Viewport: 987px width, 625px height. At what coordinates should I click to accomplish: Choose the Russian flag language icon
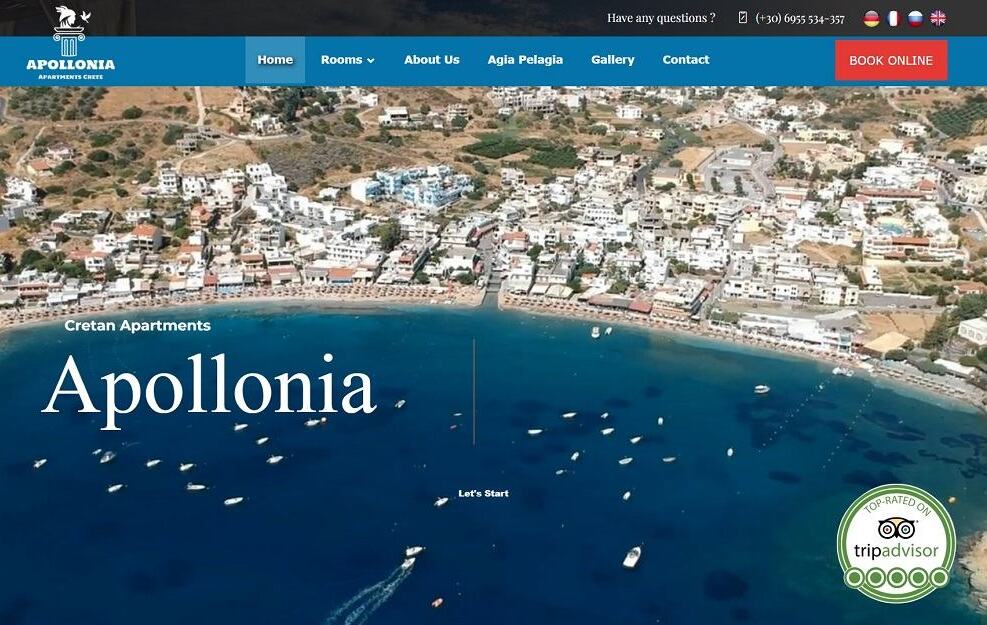click(915, 18)
